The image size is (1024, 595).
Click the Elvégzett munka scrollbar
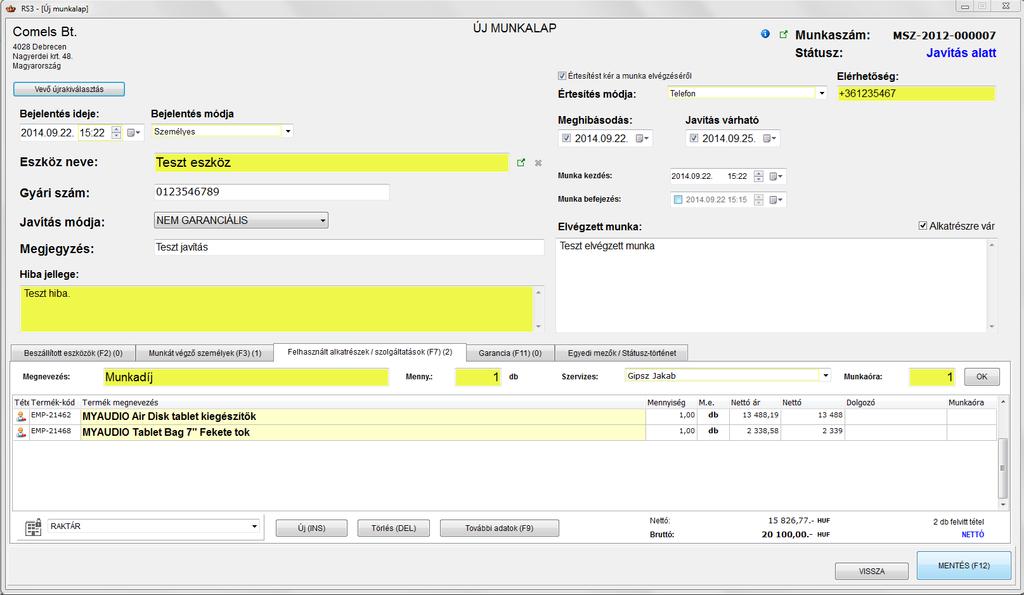click(992, 285)
